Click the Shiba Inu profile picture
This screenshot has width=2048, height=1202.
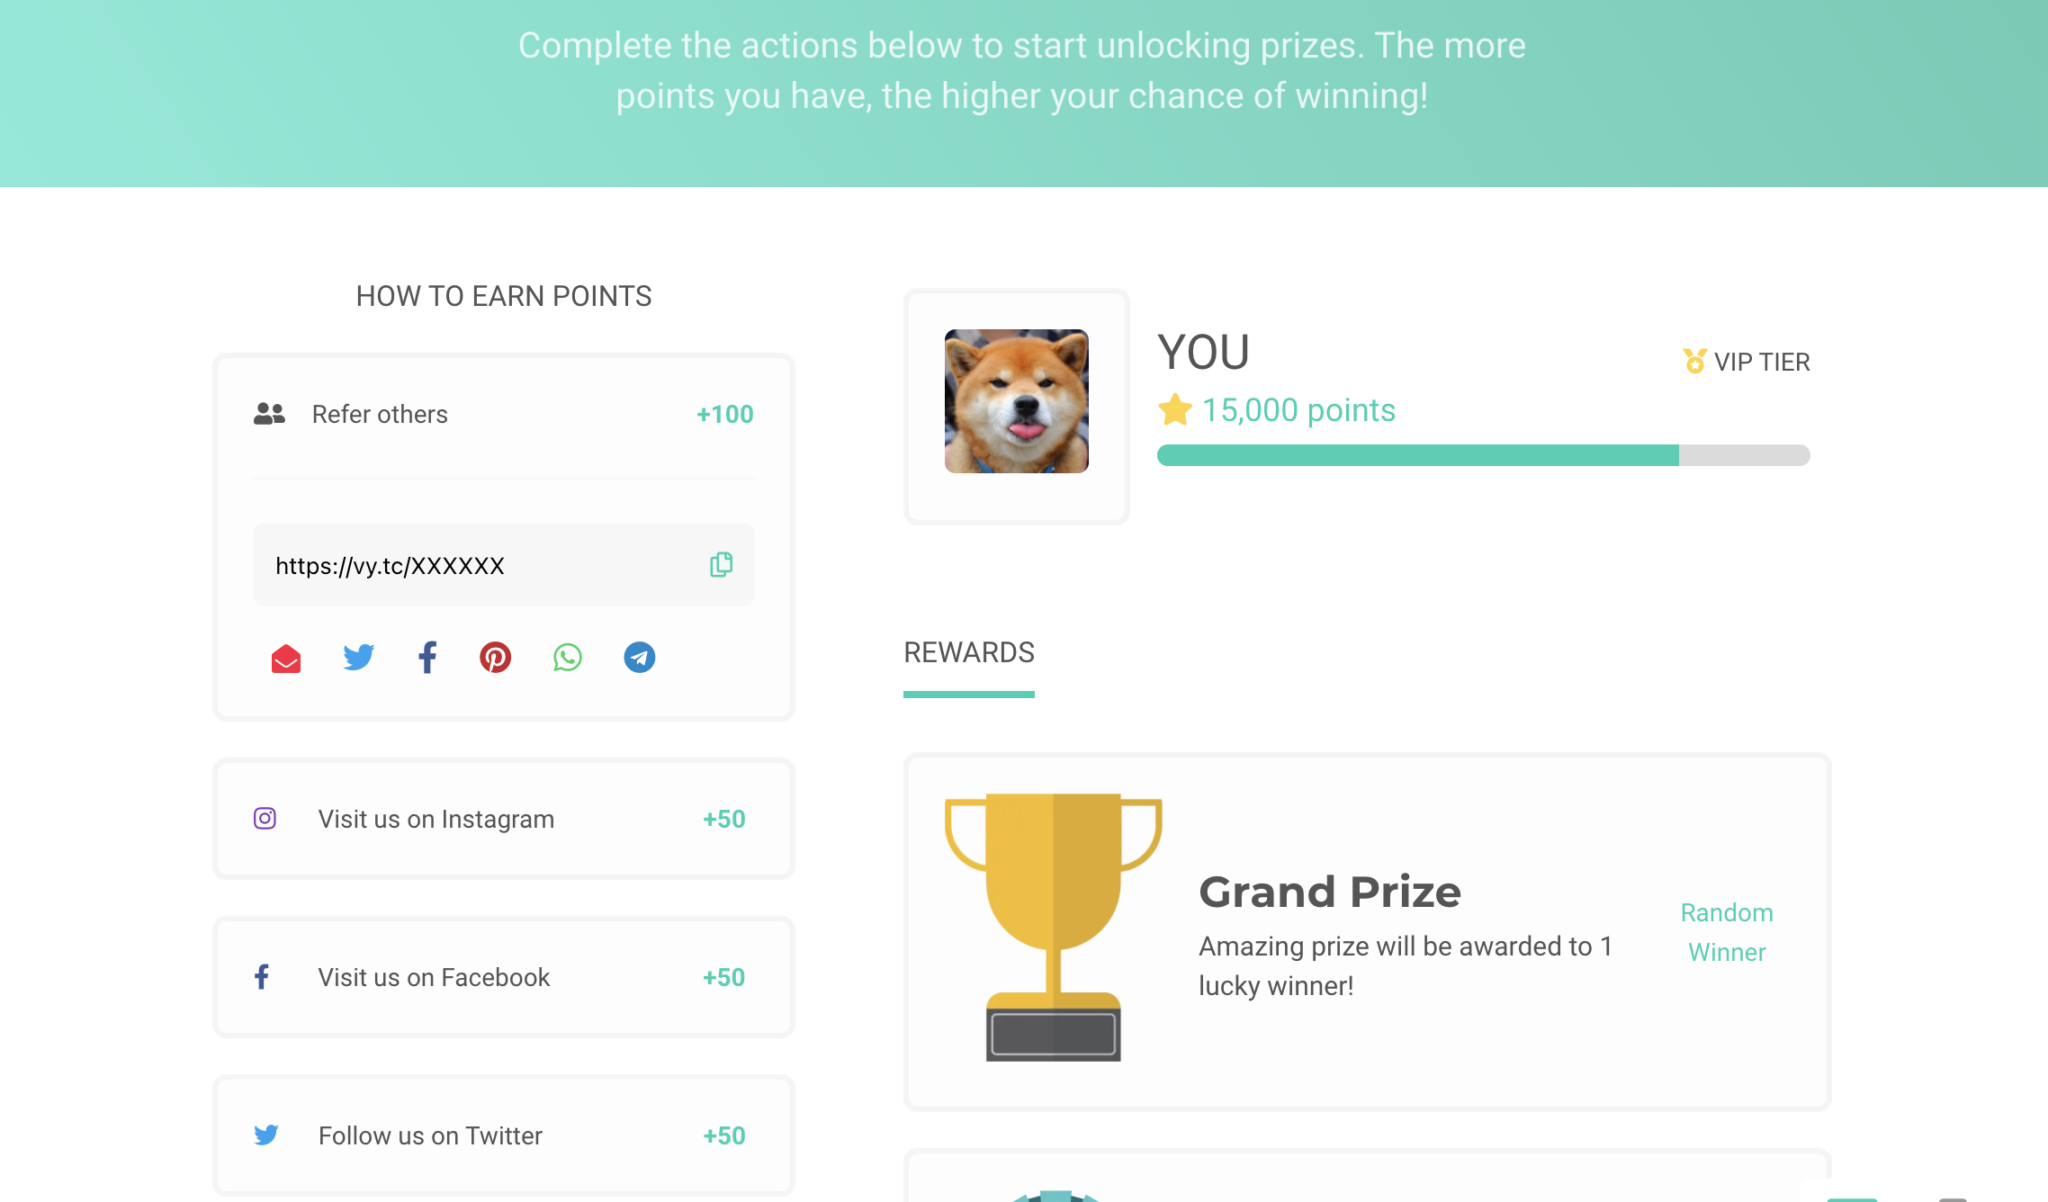1016,400
